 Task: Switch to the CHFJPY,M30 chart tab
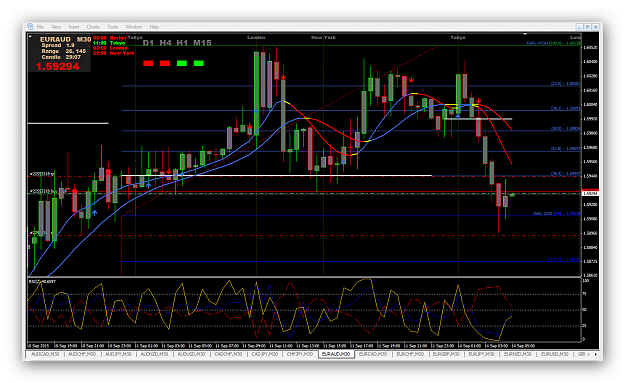(x=300, y=354)
